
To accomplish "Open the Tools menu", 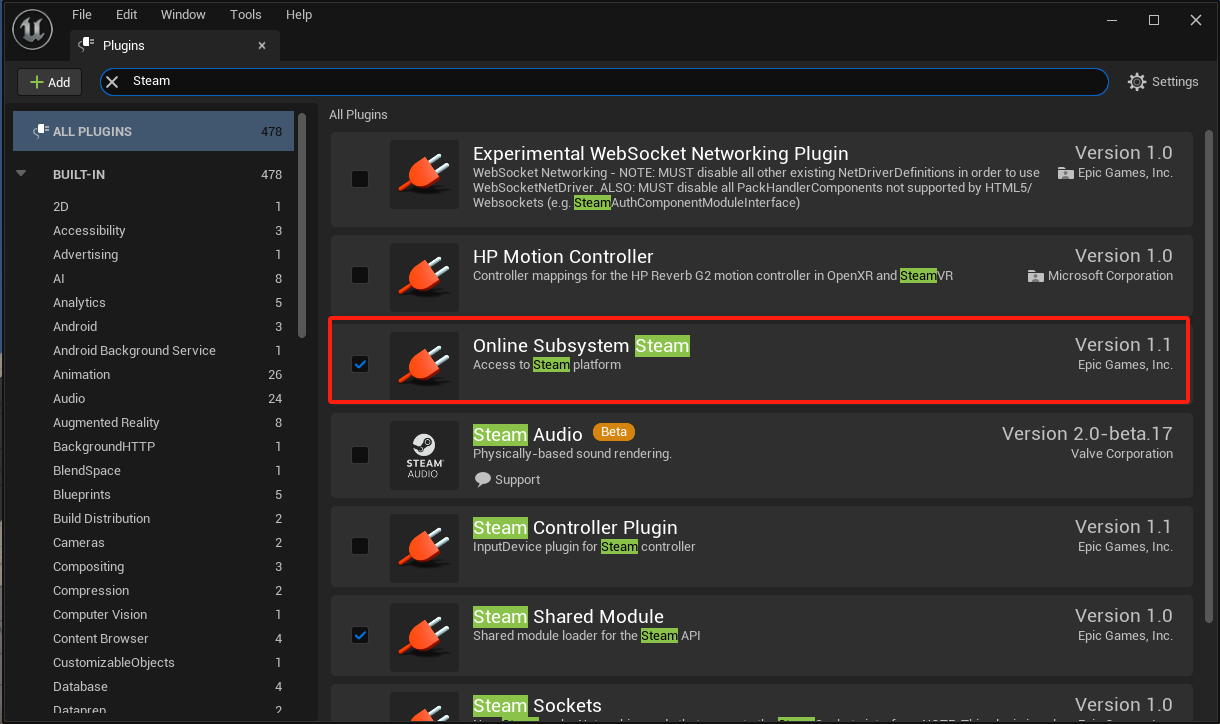I will click(245, 15).
